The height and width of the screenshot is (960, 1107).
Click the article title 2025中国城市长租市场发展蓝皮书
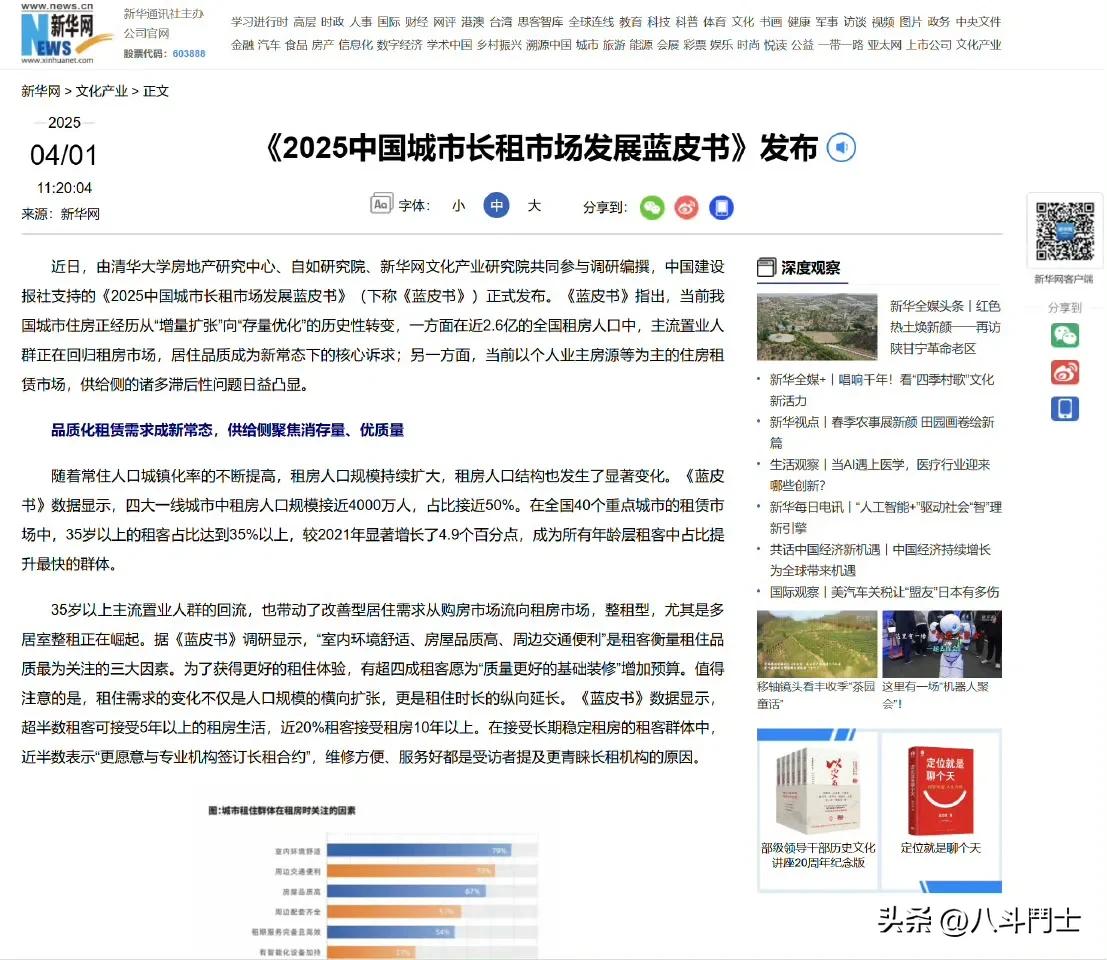click(541, 148)
